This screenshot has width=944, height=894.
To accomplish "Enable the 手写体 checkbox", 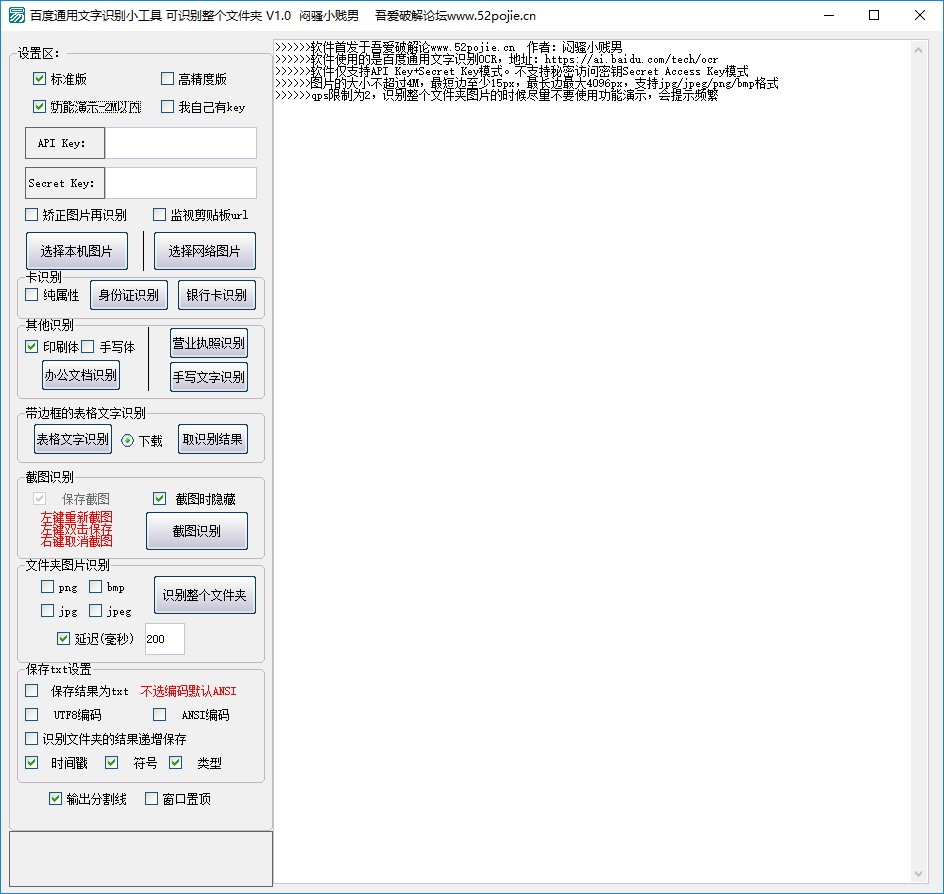I will (x=88, y=346).
